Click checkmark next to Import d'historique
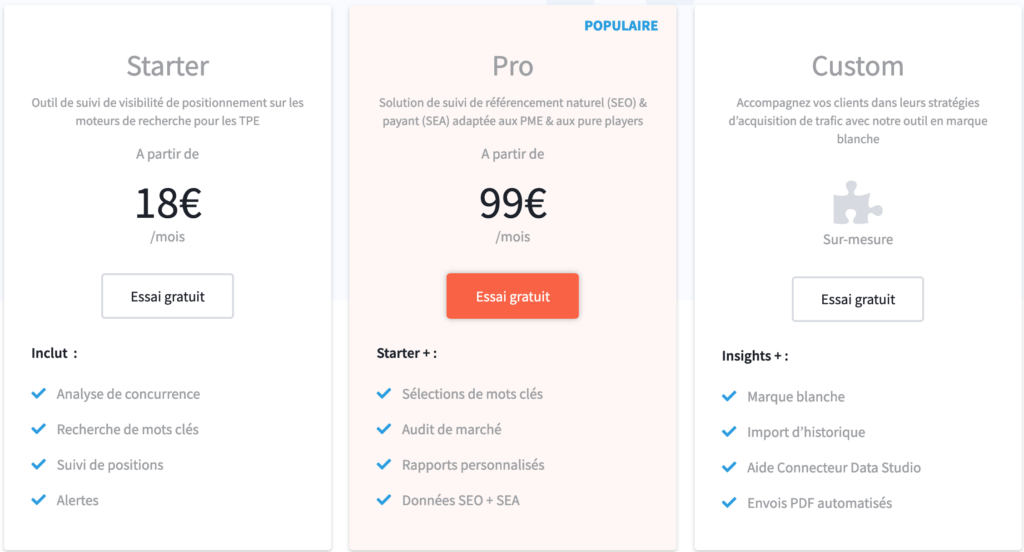 click(729, 431)
